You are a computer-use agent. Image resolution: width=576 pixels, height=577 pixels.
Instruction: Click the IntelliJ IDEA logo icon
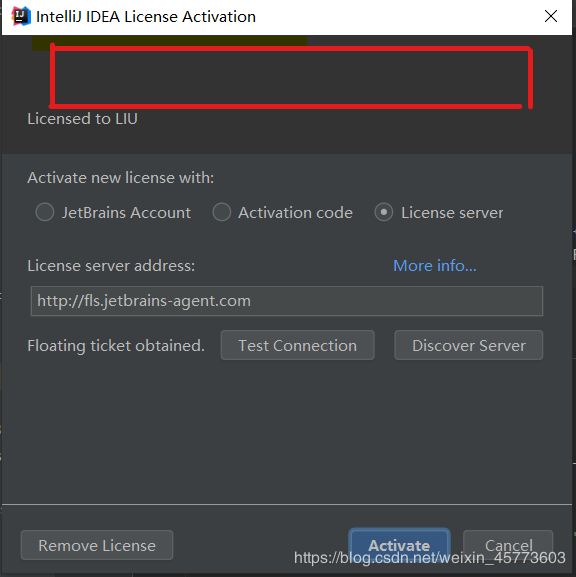[21, 16]
